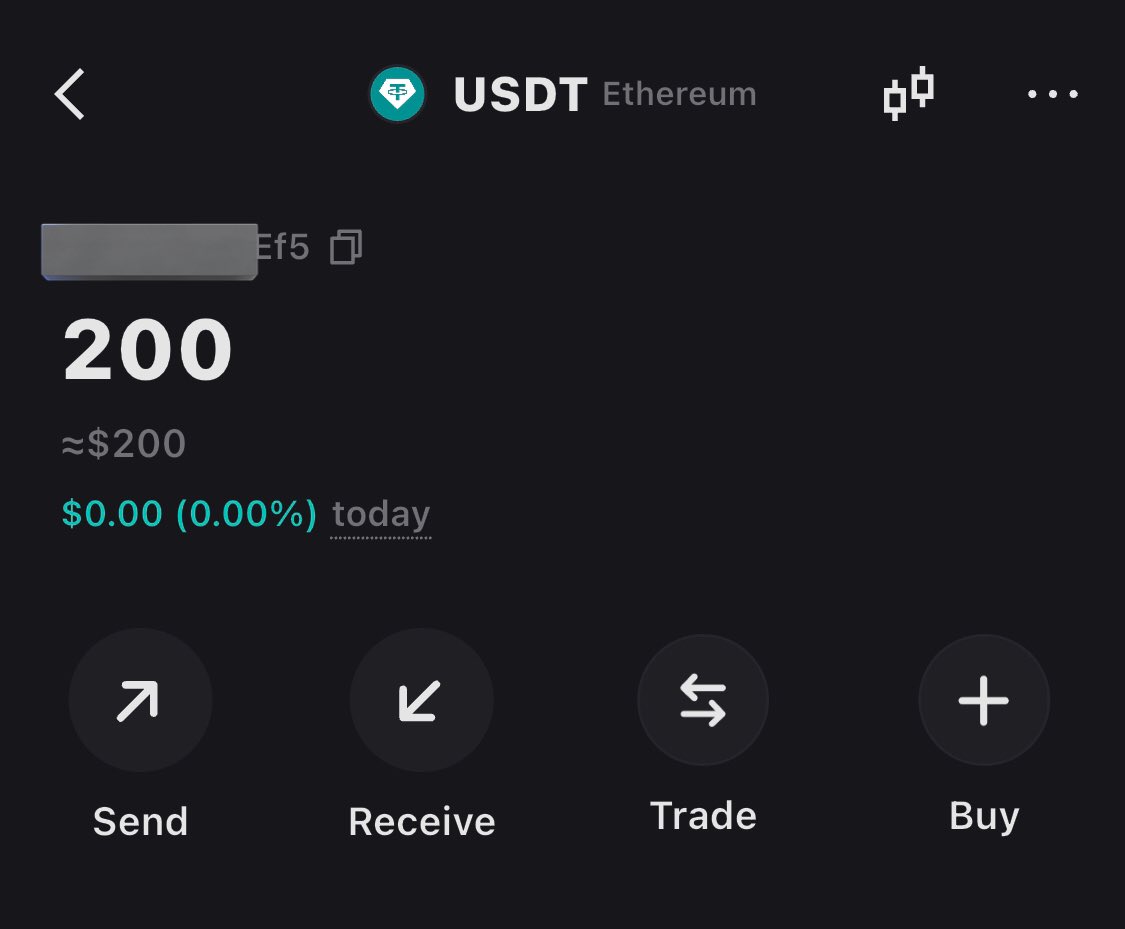This screenshot has width=1125, height=929.
Task: Tap the Buy plus icon
Action: [984, 700]
